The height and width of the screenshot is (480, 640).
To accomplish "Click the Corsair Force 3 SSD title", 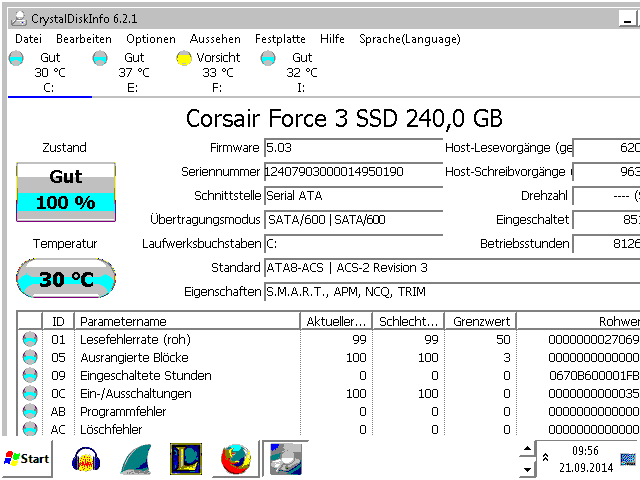I will 344,118.
